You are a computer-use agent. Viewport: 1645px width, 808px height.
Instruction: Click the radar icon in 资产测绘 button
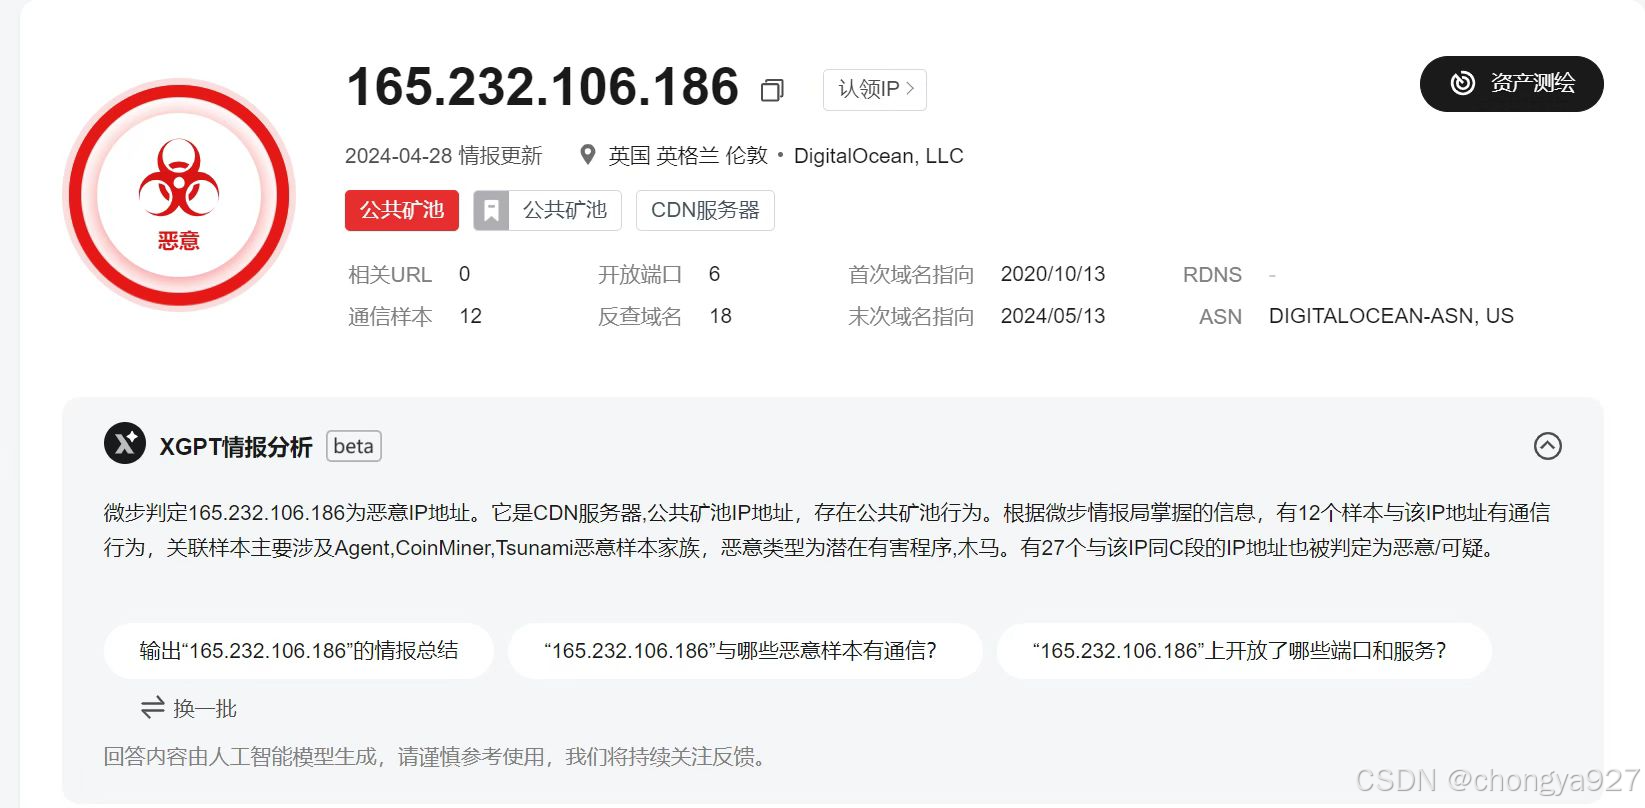tap(1463, 83)
